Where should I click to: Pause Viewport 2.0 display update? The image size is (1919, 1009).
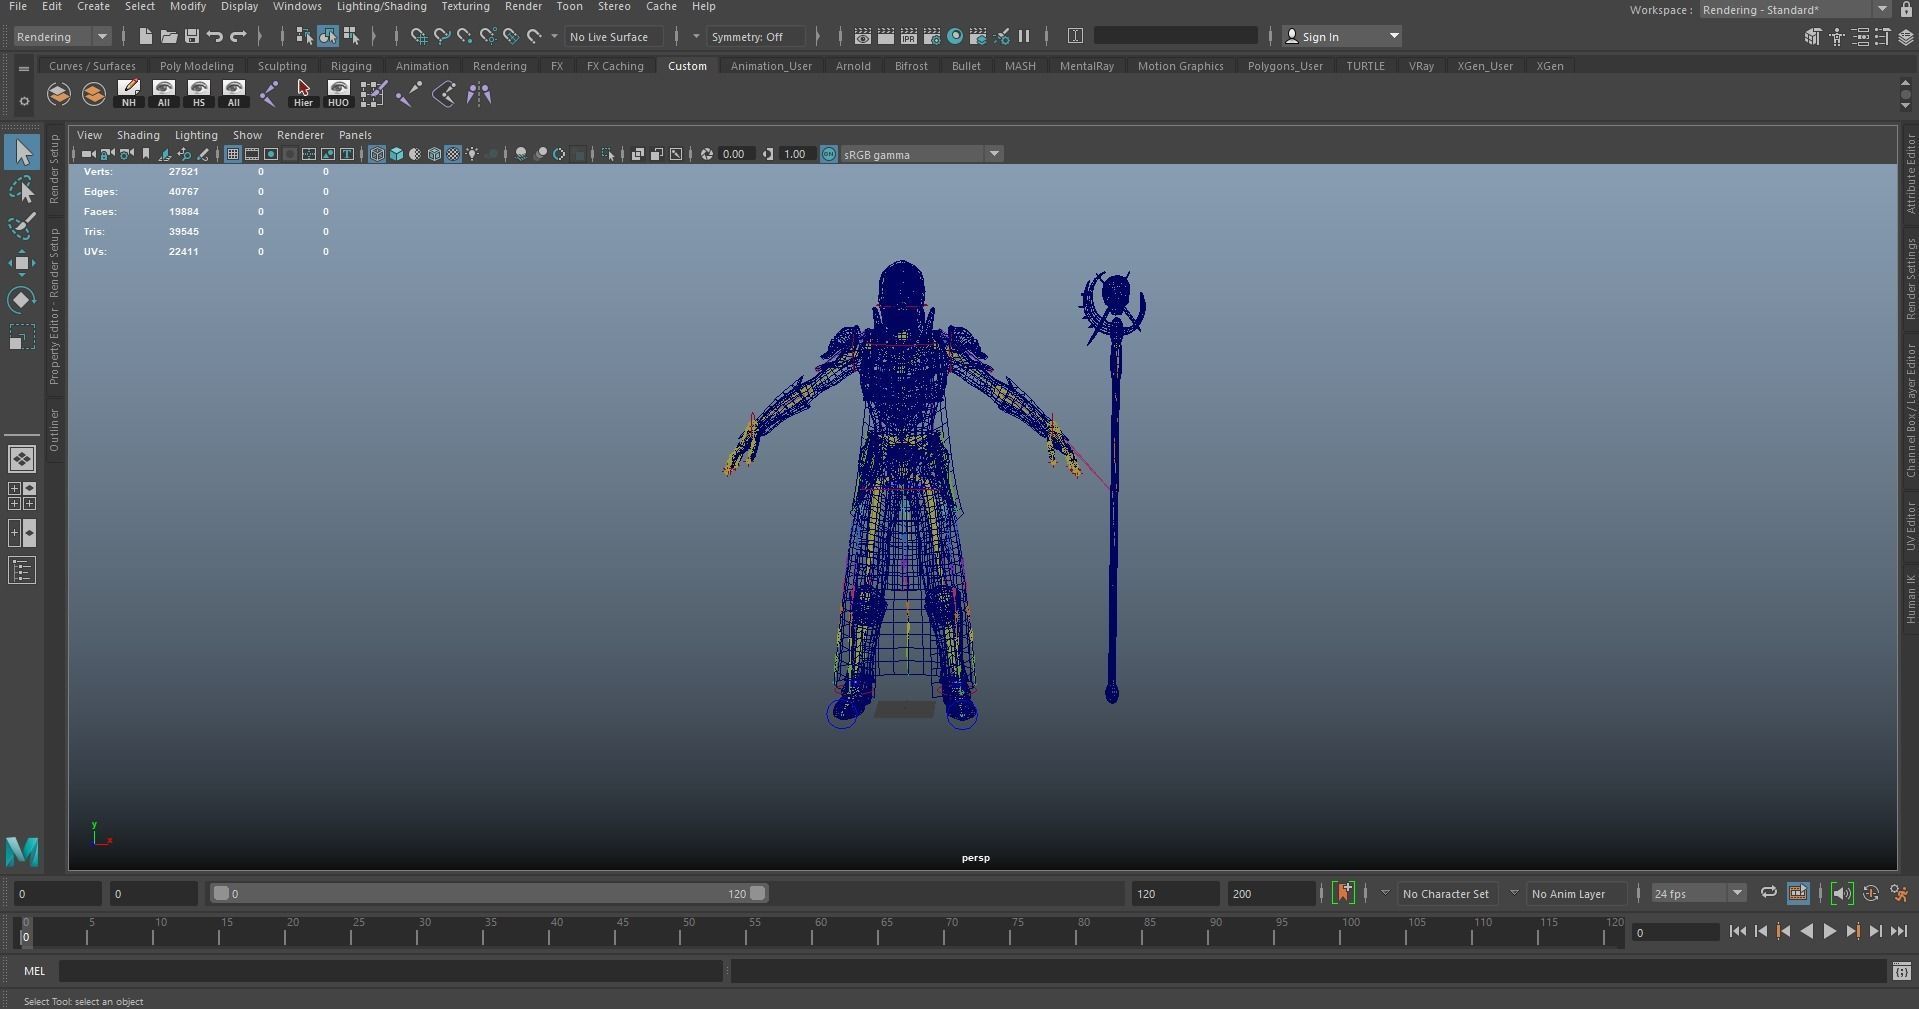[x=1024, y=37]
